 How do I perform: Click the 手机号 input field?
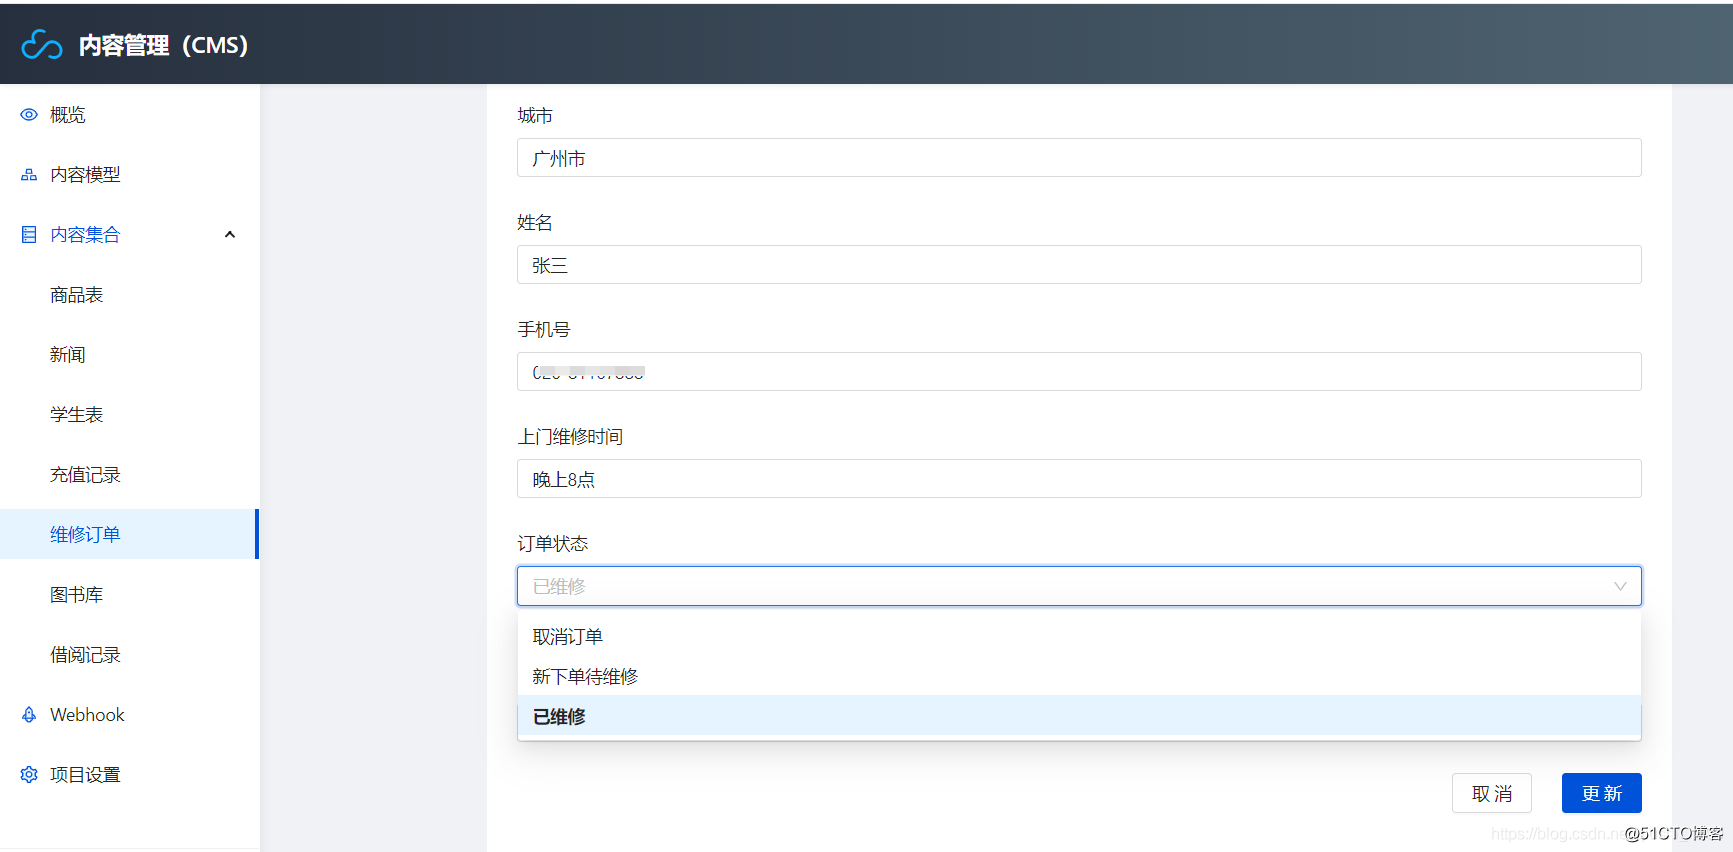[x=1079, y=372]
